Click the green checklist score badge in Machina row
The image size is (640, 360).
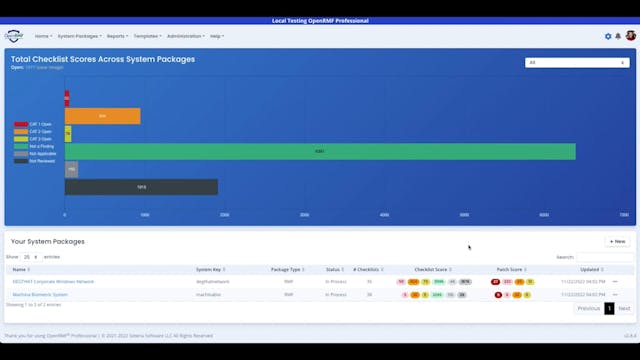pyautogui.click(x=437, y=295)
